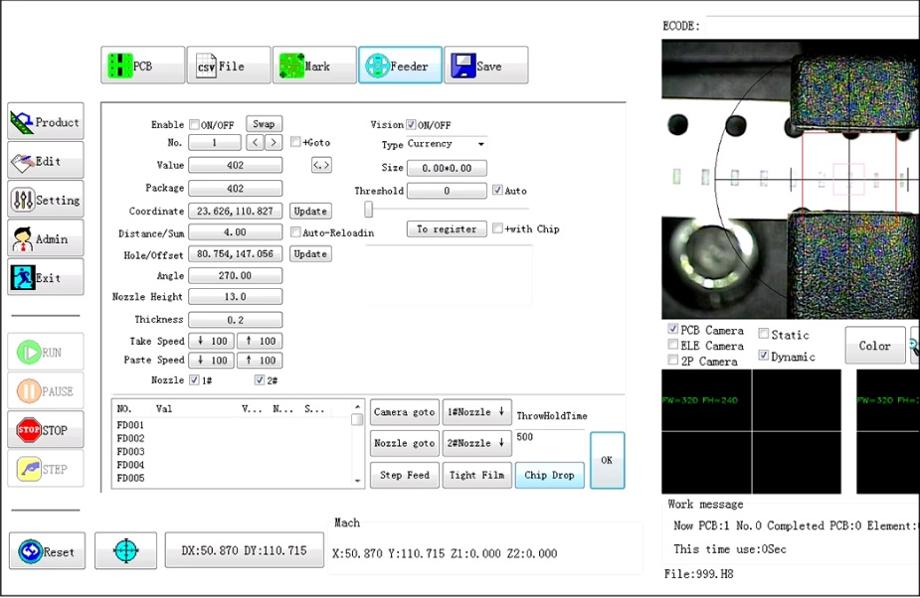Open the Admin section
This screenshot has width=920, height=598.
point(45,239)
